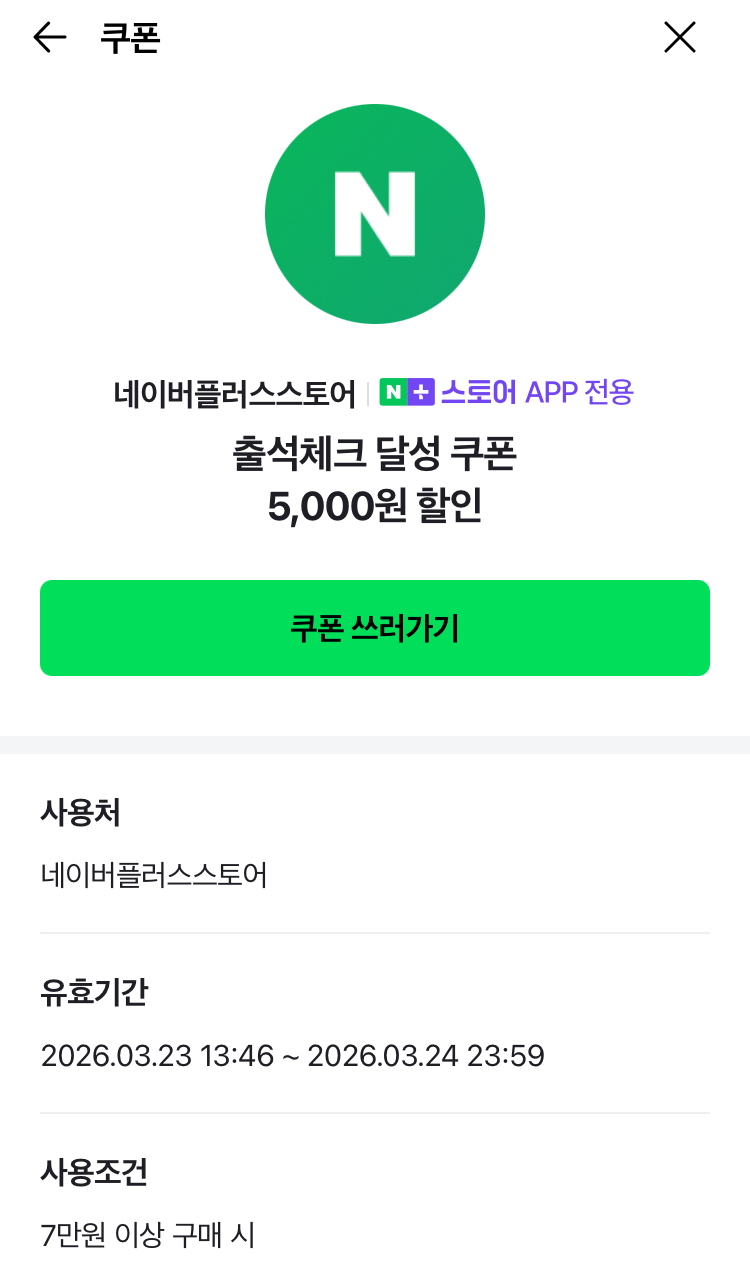Tap the 쿠폰 쓰러가기 green button
This screenshot has height=1281, width=750.
pos(375,628)
